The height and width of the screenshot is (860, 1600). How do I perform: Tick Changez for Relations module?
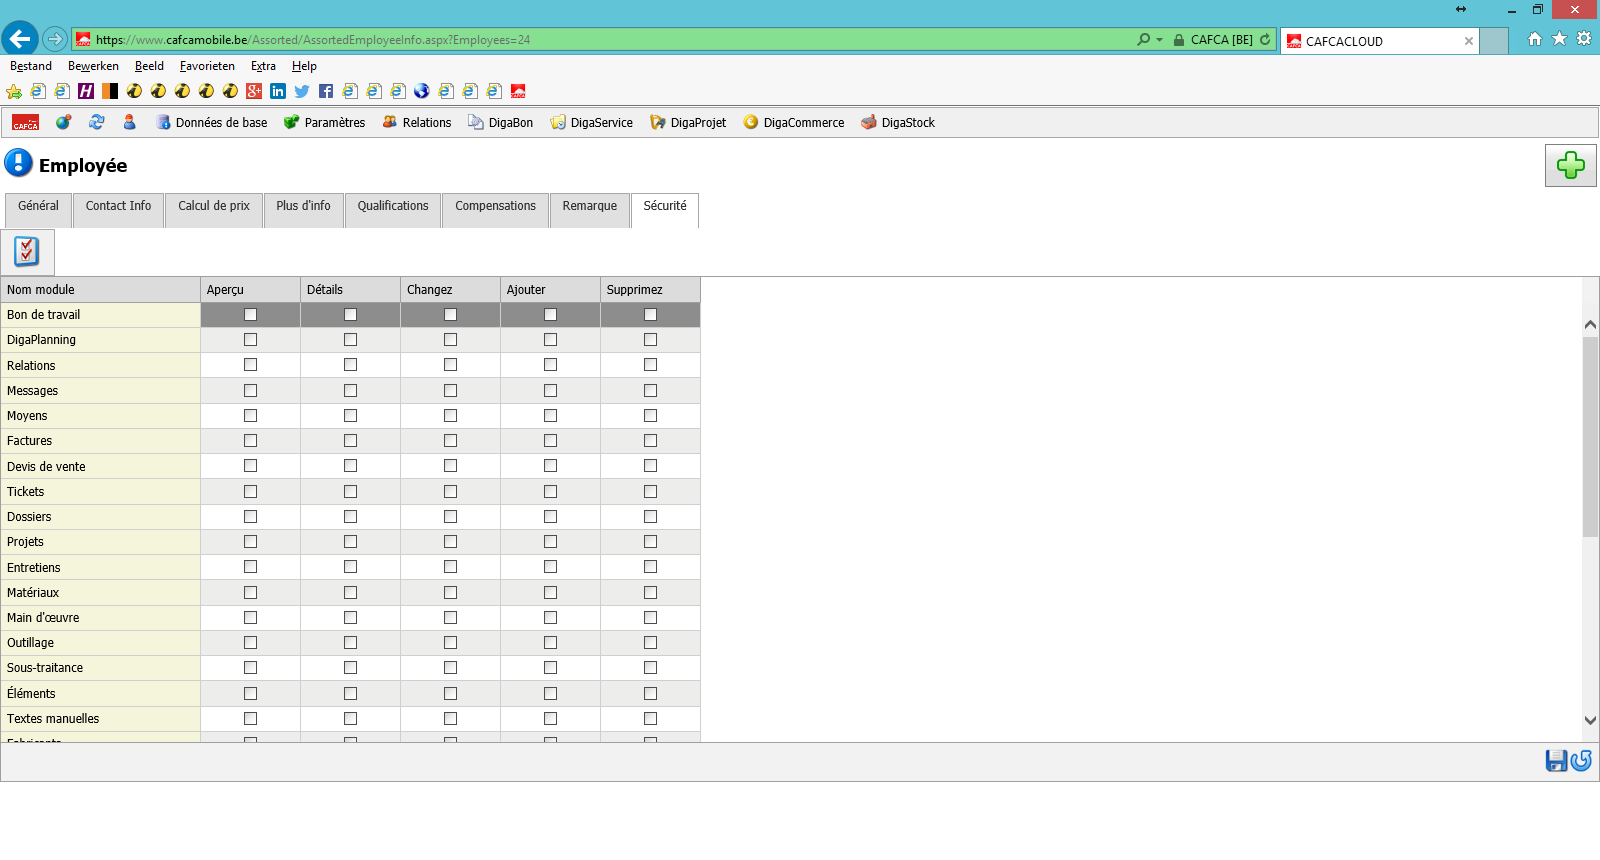pos(450,365)
